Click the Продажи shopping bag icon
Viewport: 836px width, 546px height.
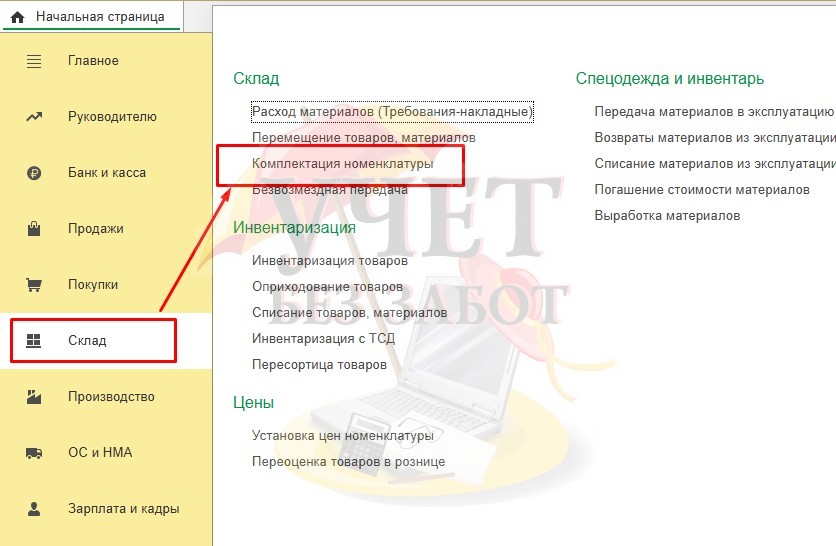click(34, 229)
